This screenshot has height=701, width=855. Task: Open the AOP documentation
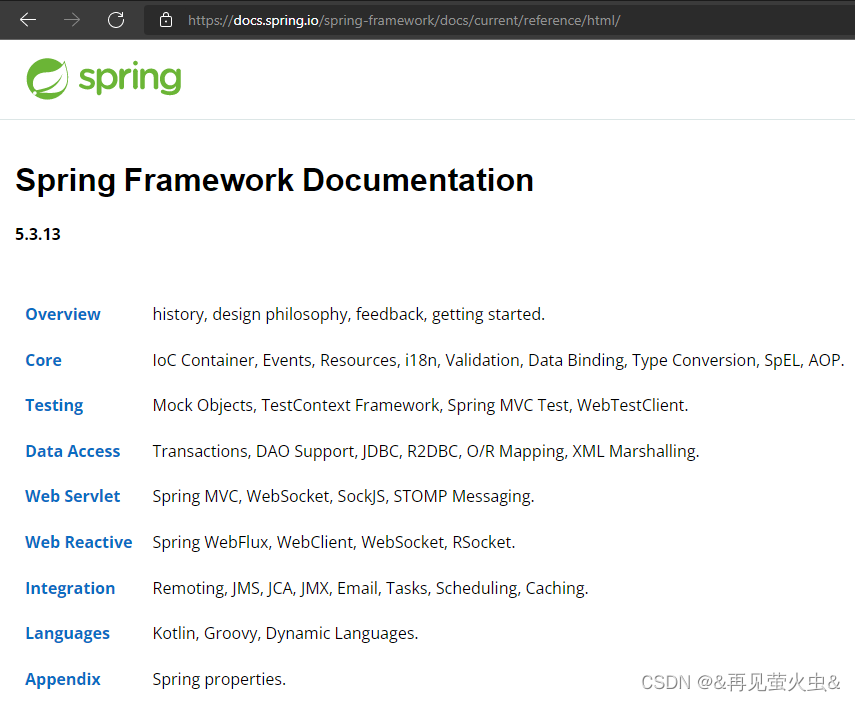pyautogui.click(x=826, y=360)
